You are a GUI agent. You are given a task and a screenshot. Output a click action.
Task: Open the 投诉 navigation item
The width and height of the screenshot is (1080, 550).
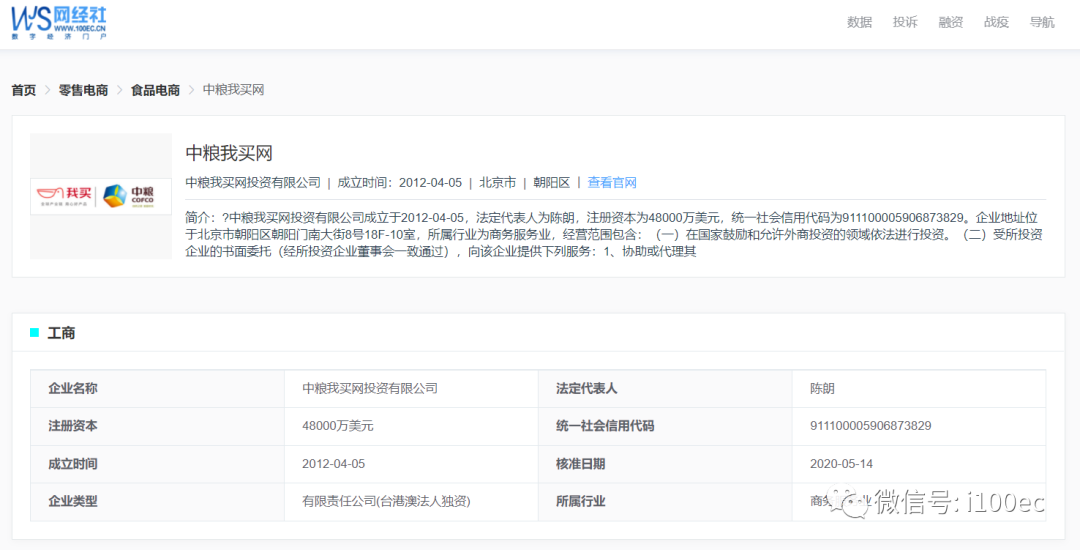pos(905,22)
